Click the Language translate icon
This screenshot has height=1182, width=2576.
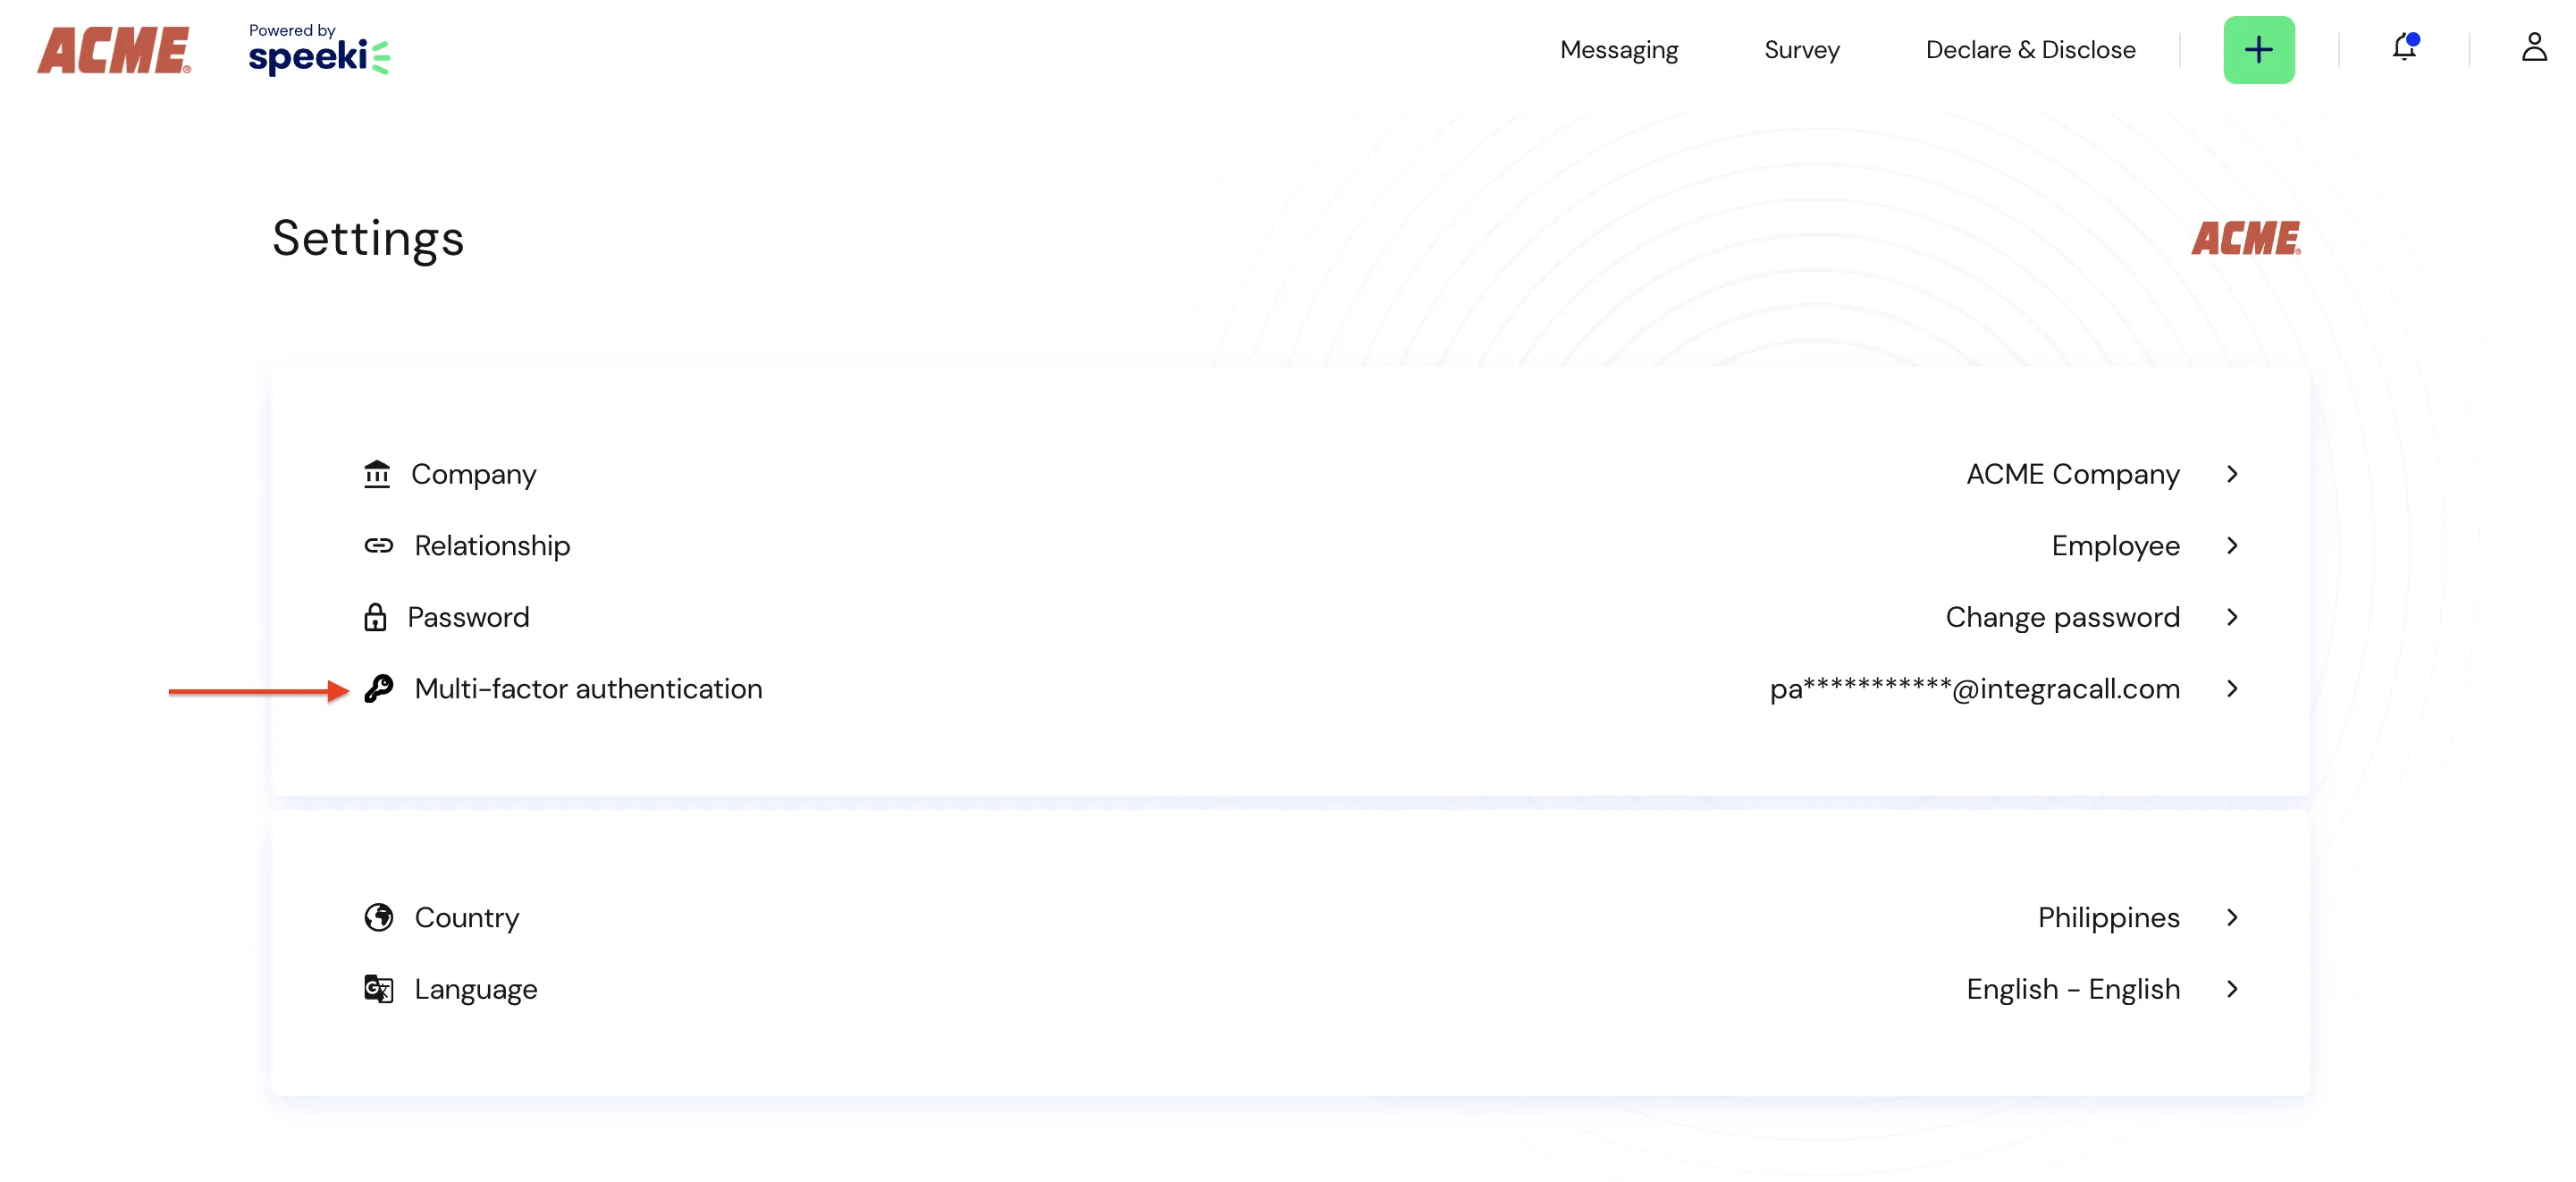tap(380, 988)
